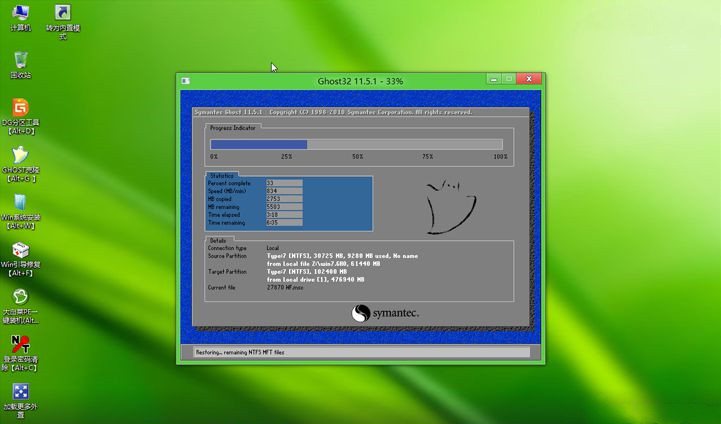721x424 pixels.
Task: Click the Time elapsed value field
Action: point(284,215)
